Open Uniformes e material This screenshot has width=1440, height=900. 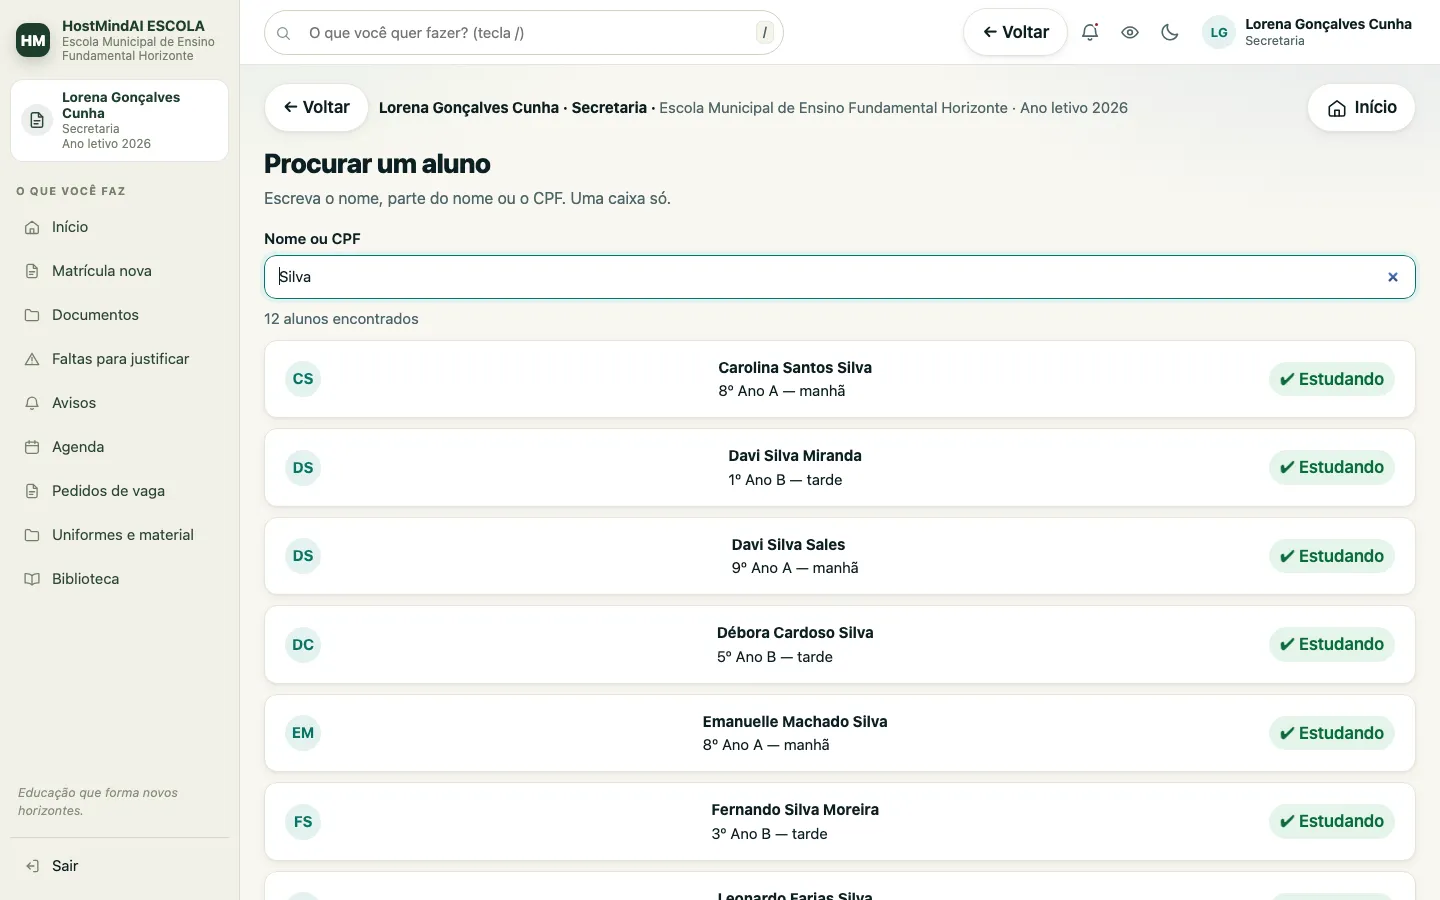(120, 535)
